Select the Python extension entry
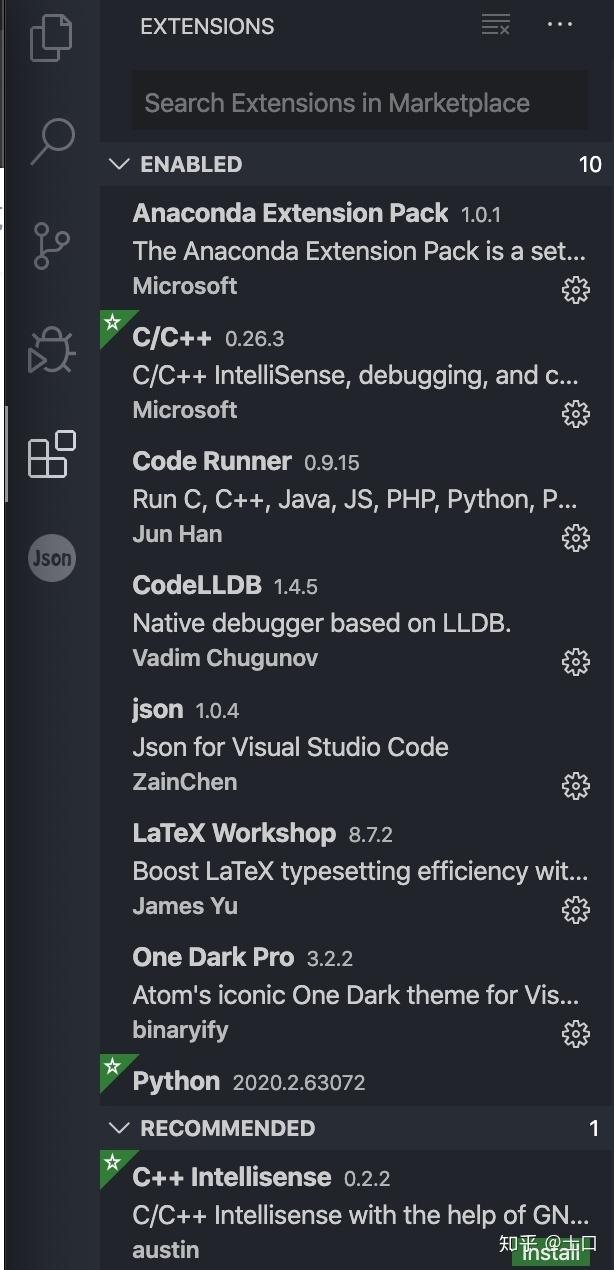 click(x=300, y=1080)
